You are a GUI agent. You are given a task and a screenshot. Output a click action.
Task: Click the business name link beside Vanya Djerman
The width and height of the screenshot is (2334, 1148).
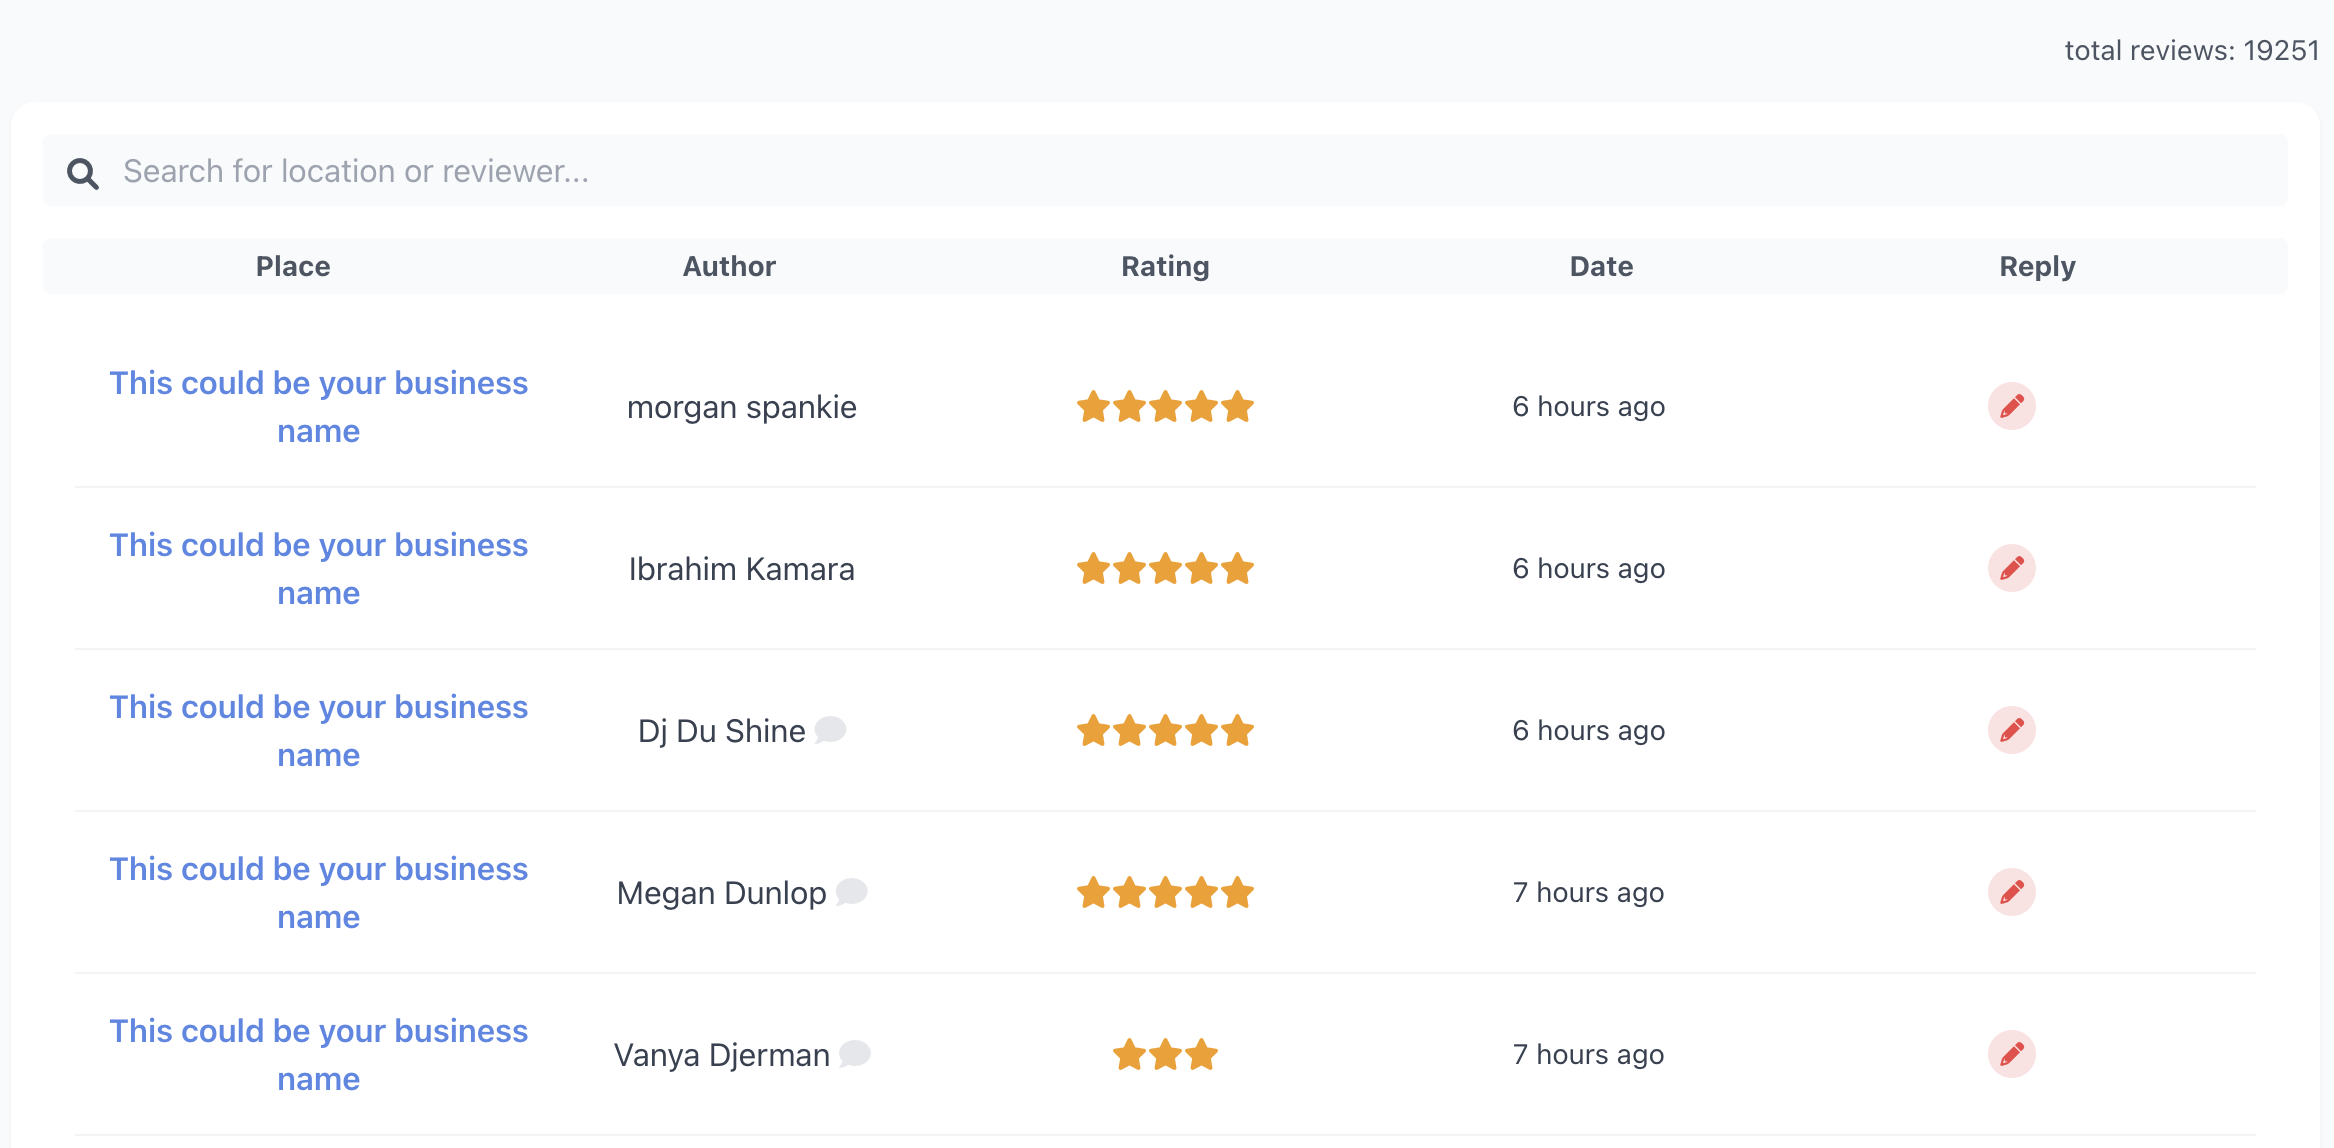(x=318, y=1054)
